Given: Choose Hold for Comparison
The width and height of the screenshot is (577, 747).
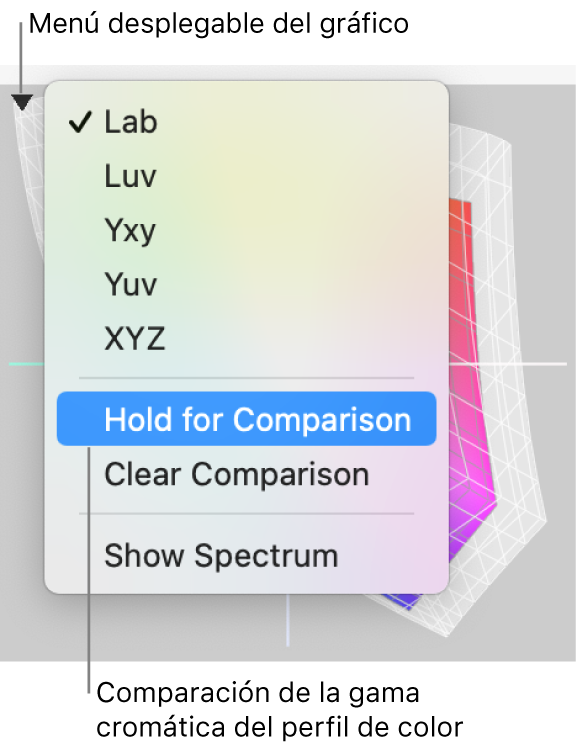Looking at the screenshot, I should 246,419.
